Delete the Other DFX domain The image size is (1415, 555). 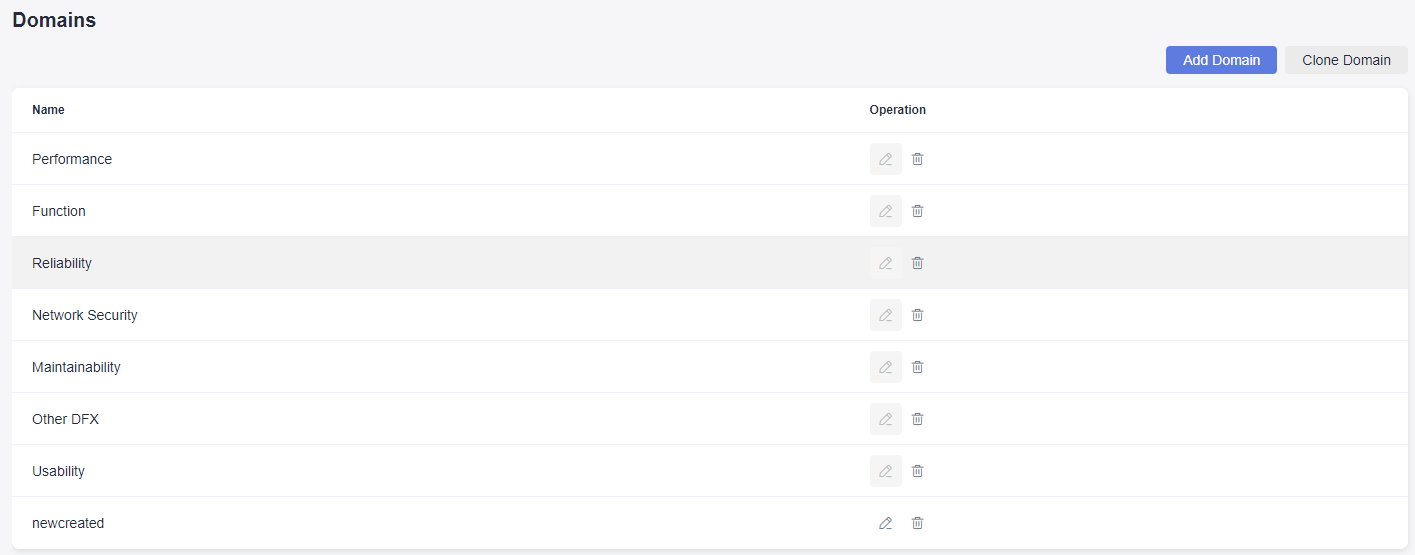[x=918, y=419]
